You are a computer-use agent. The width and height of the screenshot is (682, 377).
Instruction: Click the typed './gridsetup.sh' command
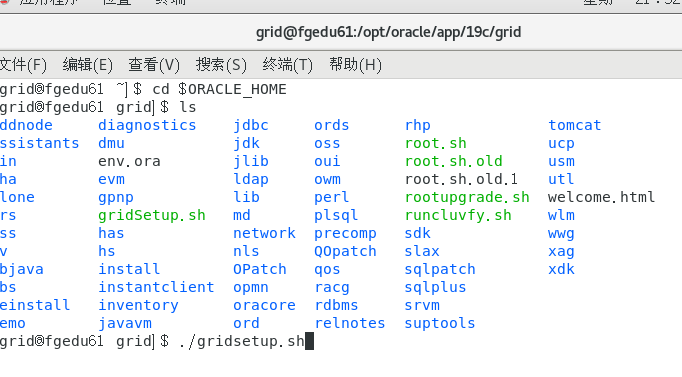click(x=242, y=342)
